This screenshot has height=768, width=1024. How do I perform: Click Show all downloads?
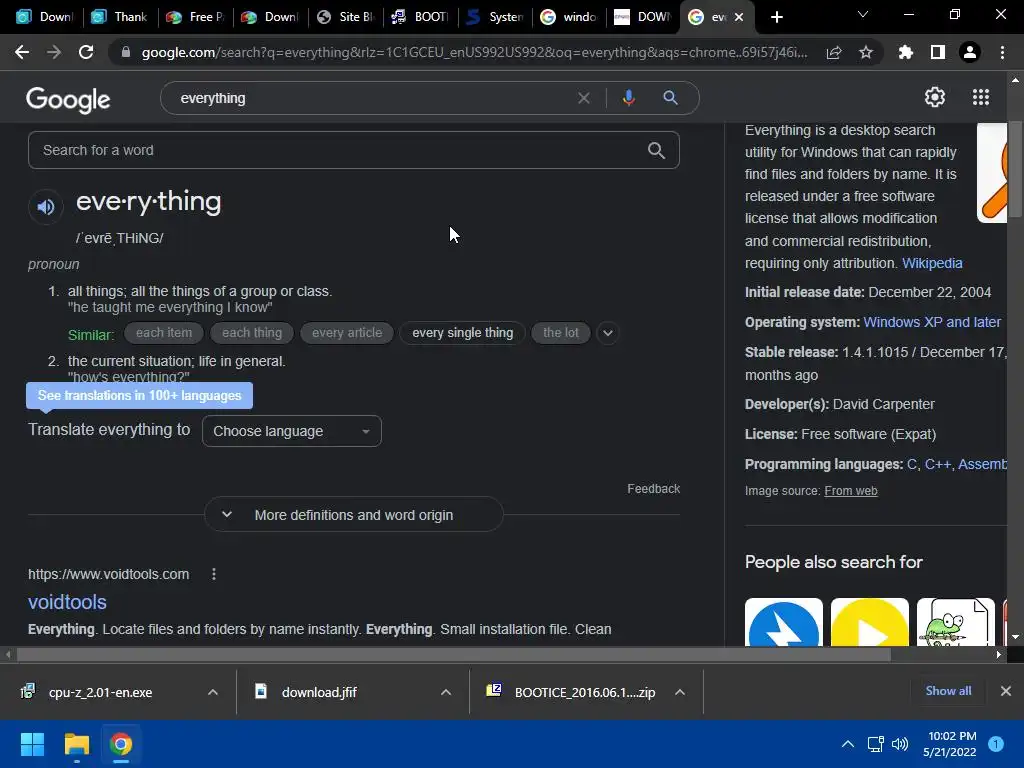pos(948,691)
